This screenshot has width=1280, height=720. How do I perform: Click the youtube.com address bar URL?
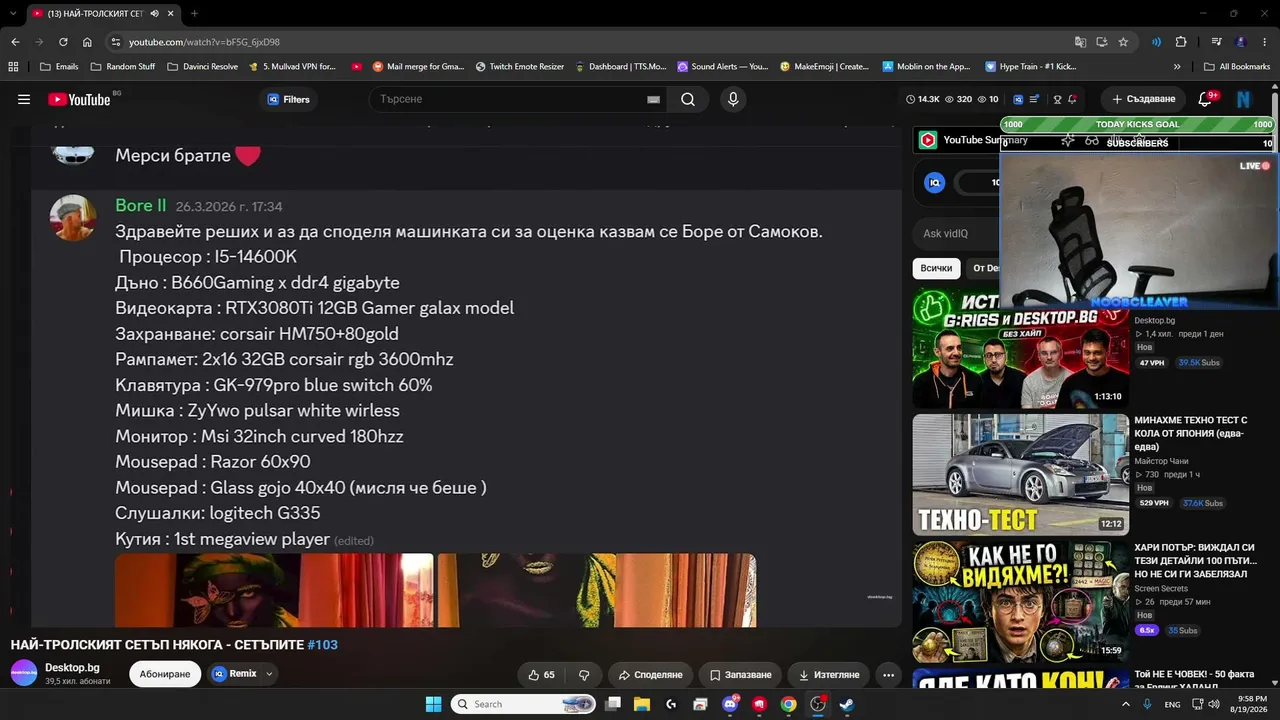204,42
